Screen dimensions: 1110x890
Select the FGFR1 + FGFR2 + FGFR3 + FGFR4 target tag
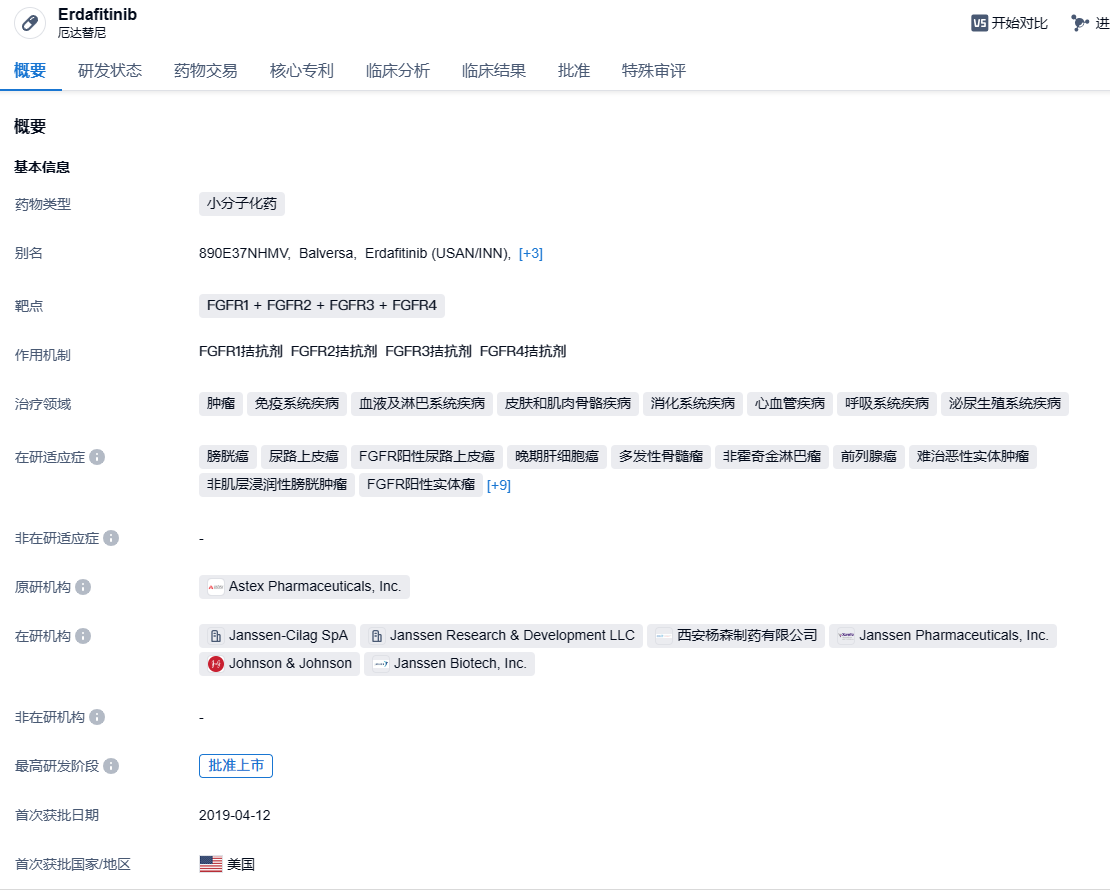coord(321,305)
